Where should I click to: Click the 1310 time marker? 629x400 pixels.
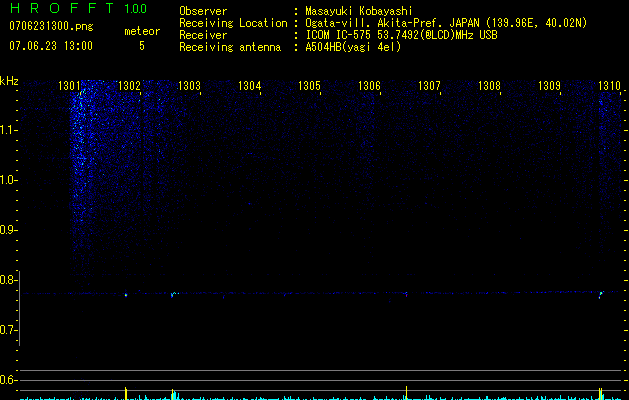609,86
